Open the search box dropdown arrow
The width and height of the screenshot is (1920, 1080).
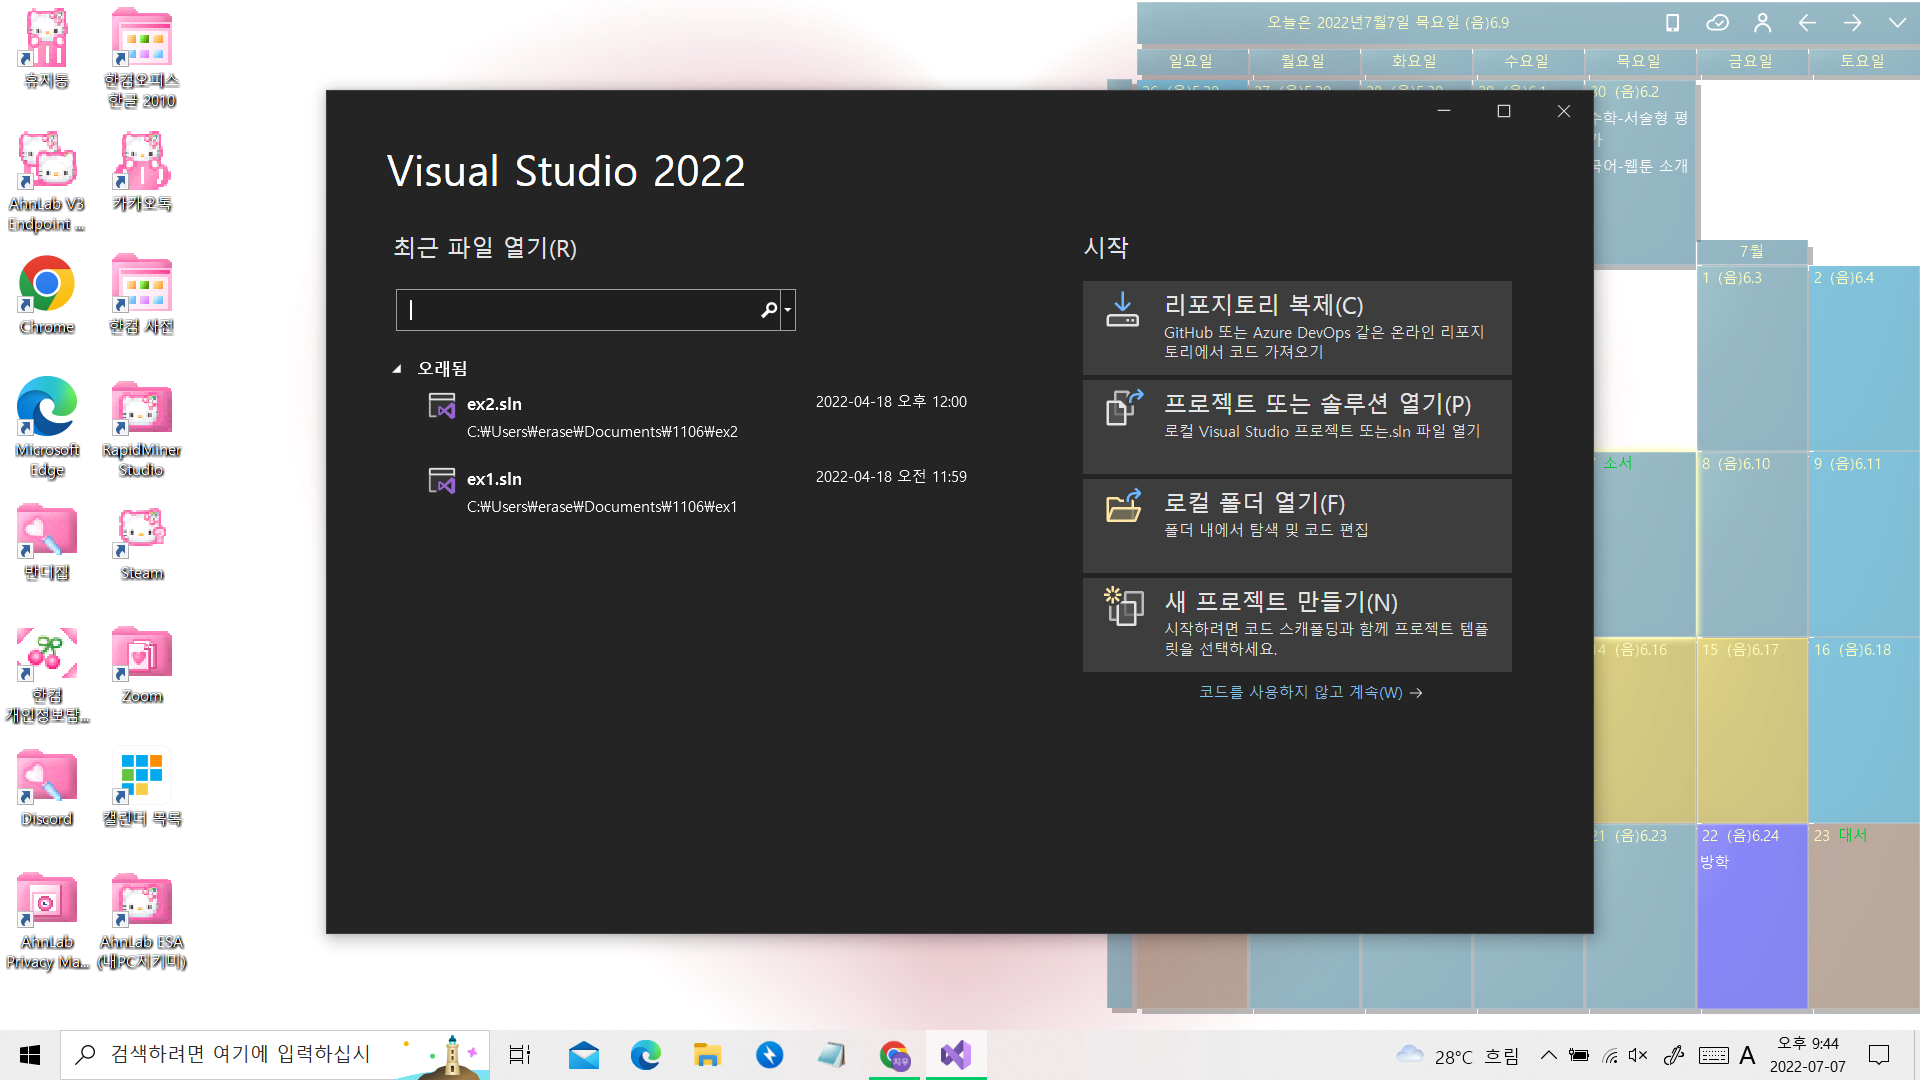(x=788, y=310)
